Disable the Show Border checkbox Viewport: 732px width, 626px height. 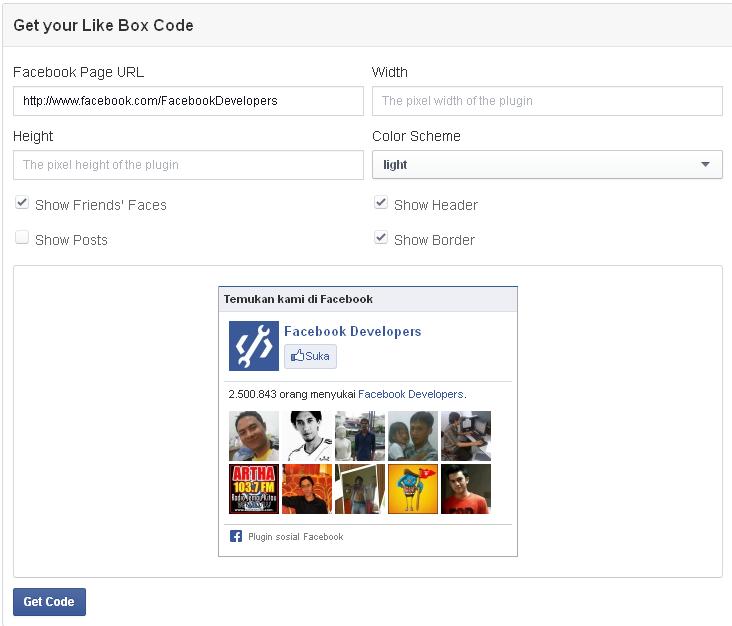tap(381, 238)
